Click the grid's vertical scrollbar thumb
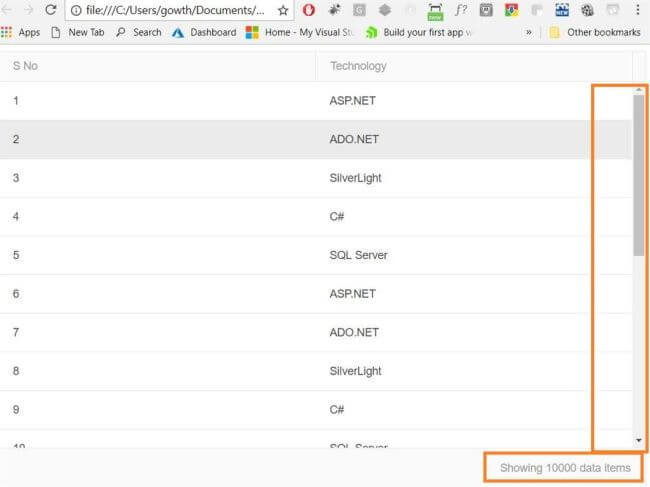Screen dimensions: 650x487 pyautogui.click(x=639, y=175)
